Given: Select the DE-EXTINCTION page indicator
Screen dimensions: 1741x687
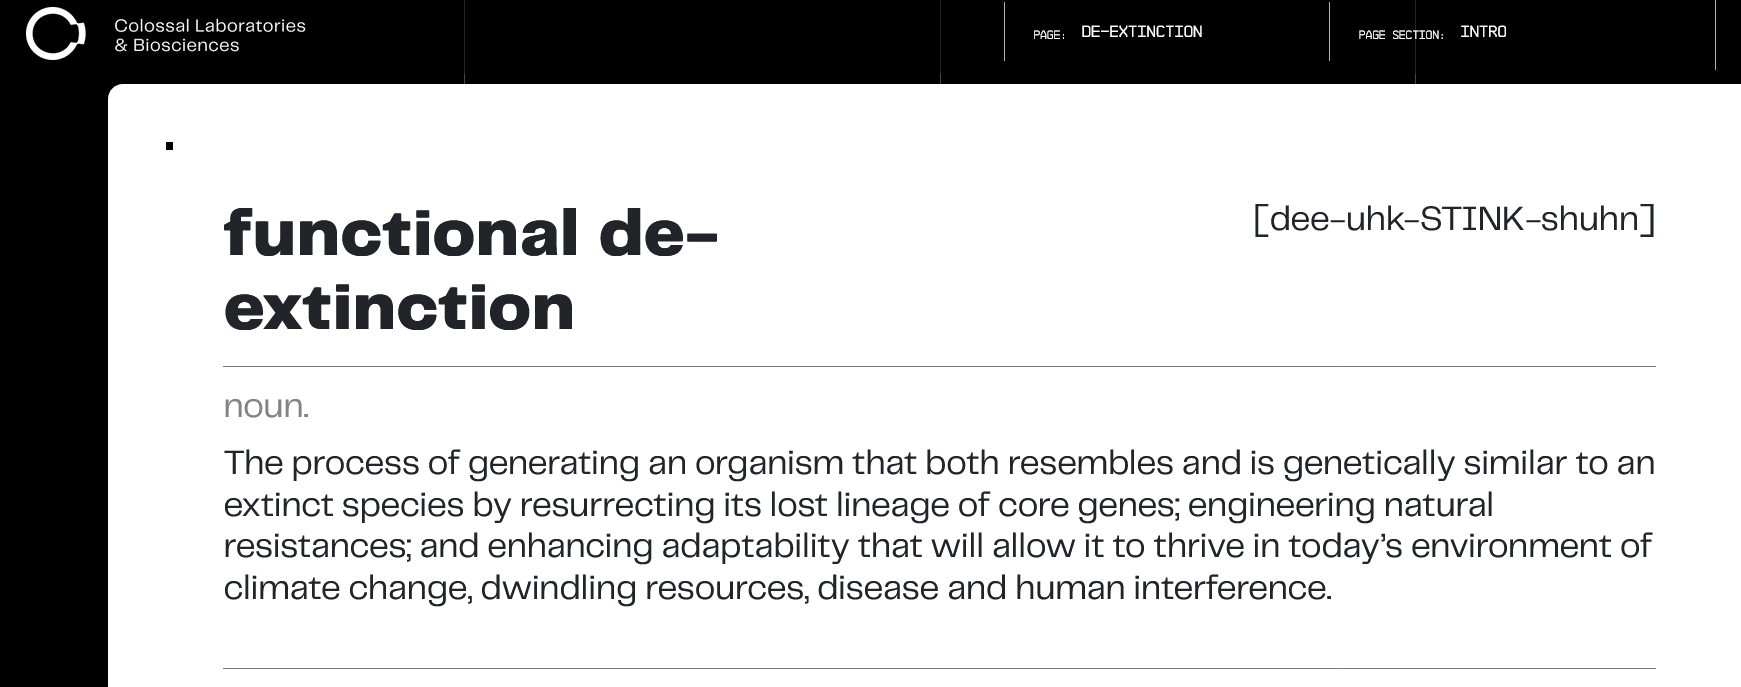Looking at the screenshot, I should point(1141,32).
